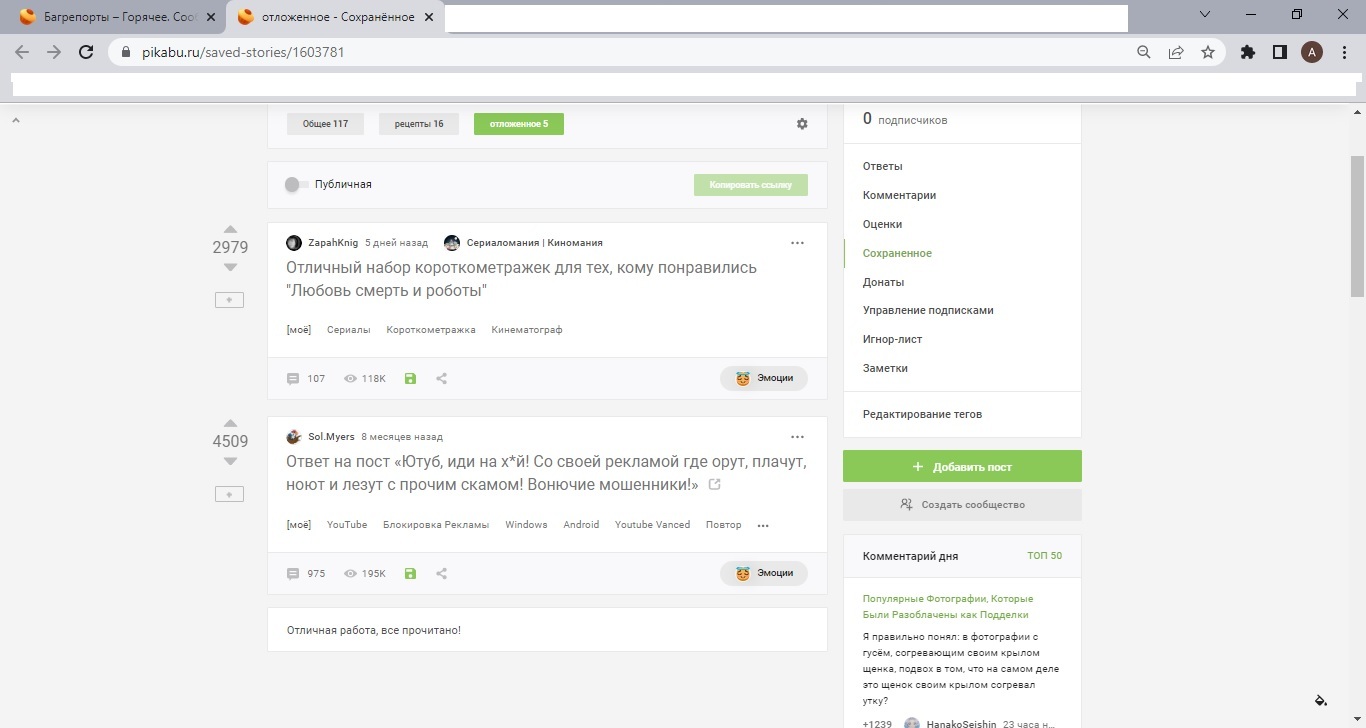Image resolution: width=1366 pixels, height=728 pixels.
Task: Unsave the post with 118K views
Action: 410,379
